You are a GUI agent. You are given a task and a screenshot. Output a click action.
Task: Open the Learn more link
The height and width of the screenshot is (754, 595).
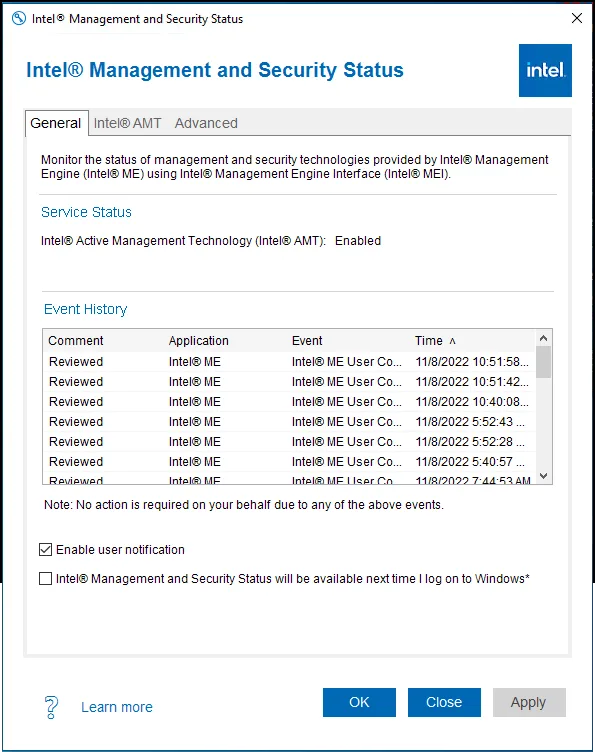pyautogui.click(x=116, y=707)
